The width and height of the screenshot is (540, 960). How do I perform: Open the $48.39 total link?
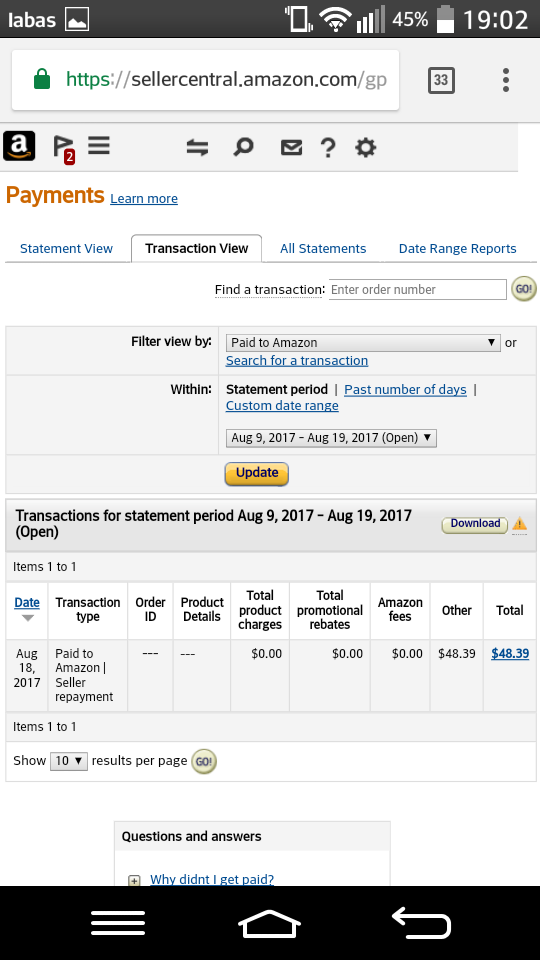click(x=510, y=653)
